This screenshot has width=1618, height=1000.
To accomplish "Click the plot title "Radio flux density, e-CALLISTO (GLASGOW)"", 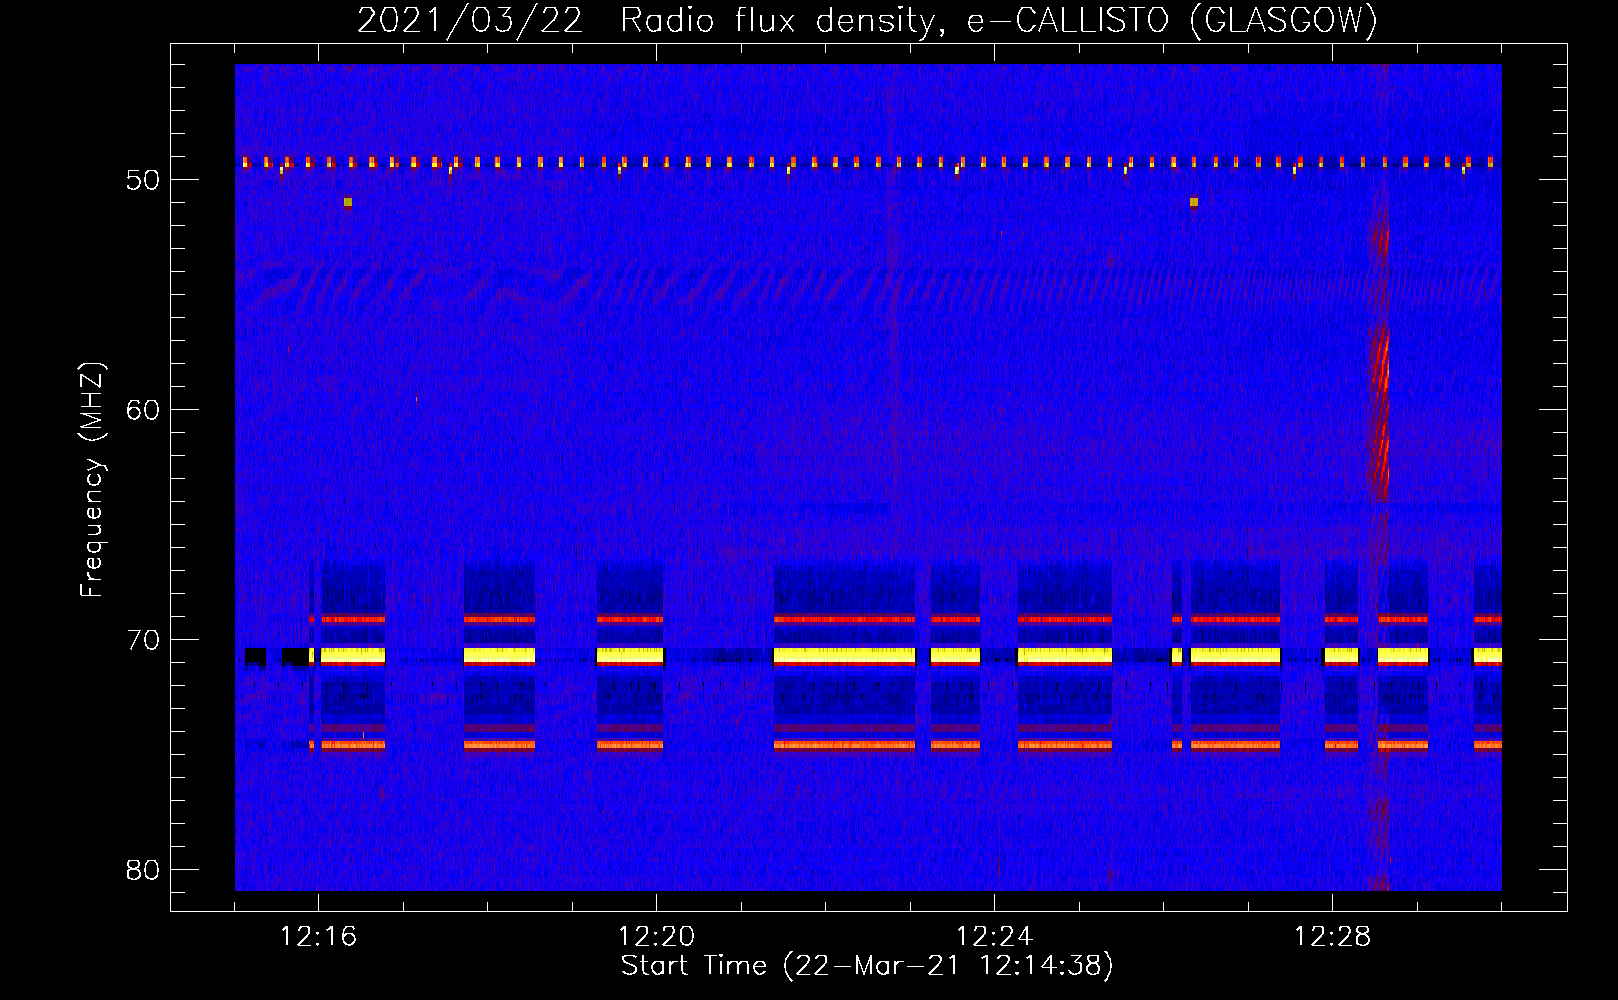I will point(999,20).
